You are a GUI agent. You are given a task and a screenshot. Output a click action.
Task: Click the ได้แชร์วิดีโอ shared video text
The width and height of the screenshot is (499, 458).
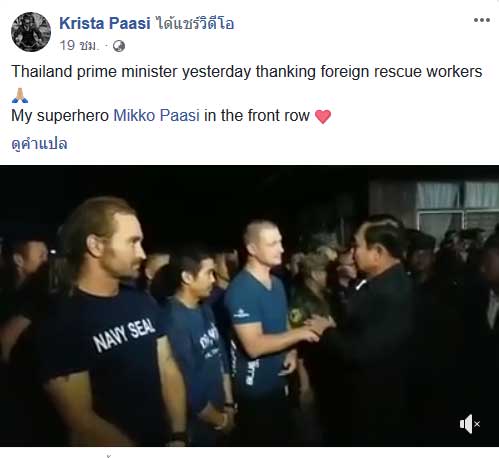[x=194, y=23]
